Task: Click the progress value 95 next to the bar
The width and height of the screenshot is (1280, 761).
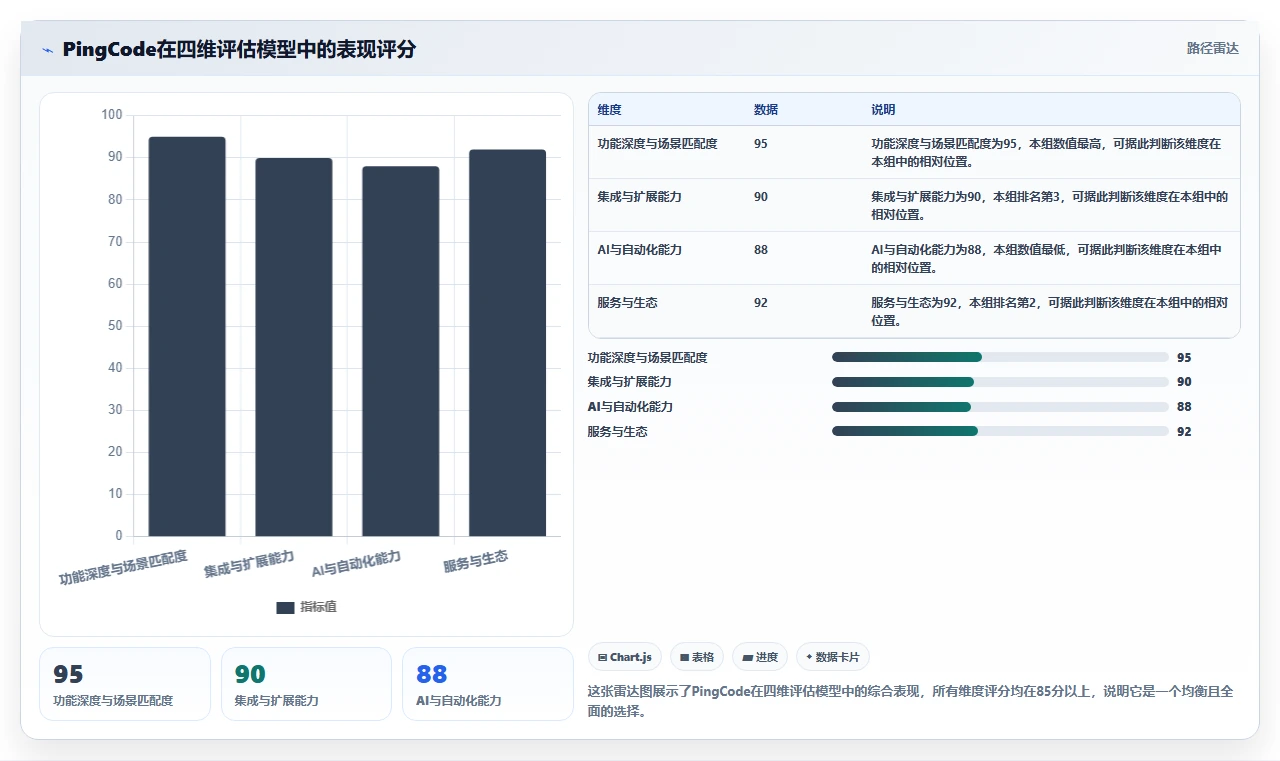Action: 1184,357
